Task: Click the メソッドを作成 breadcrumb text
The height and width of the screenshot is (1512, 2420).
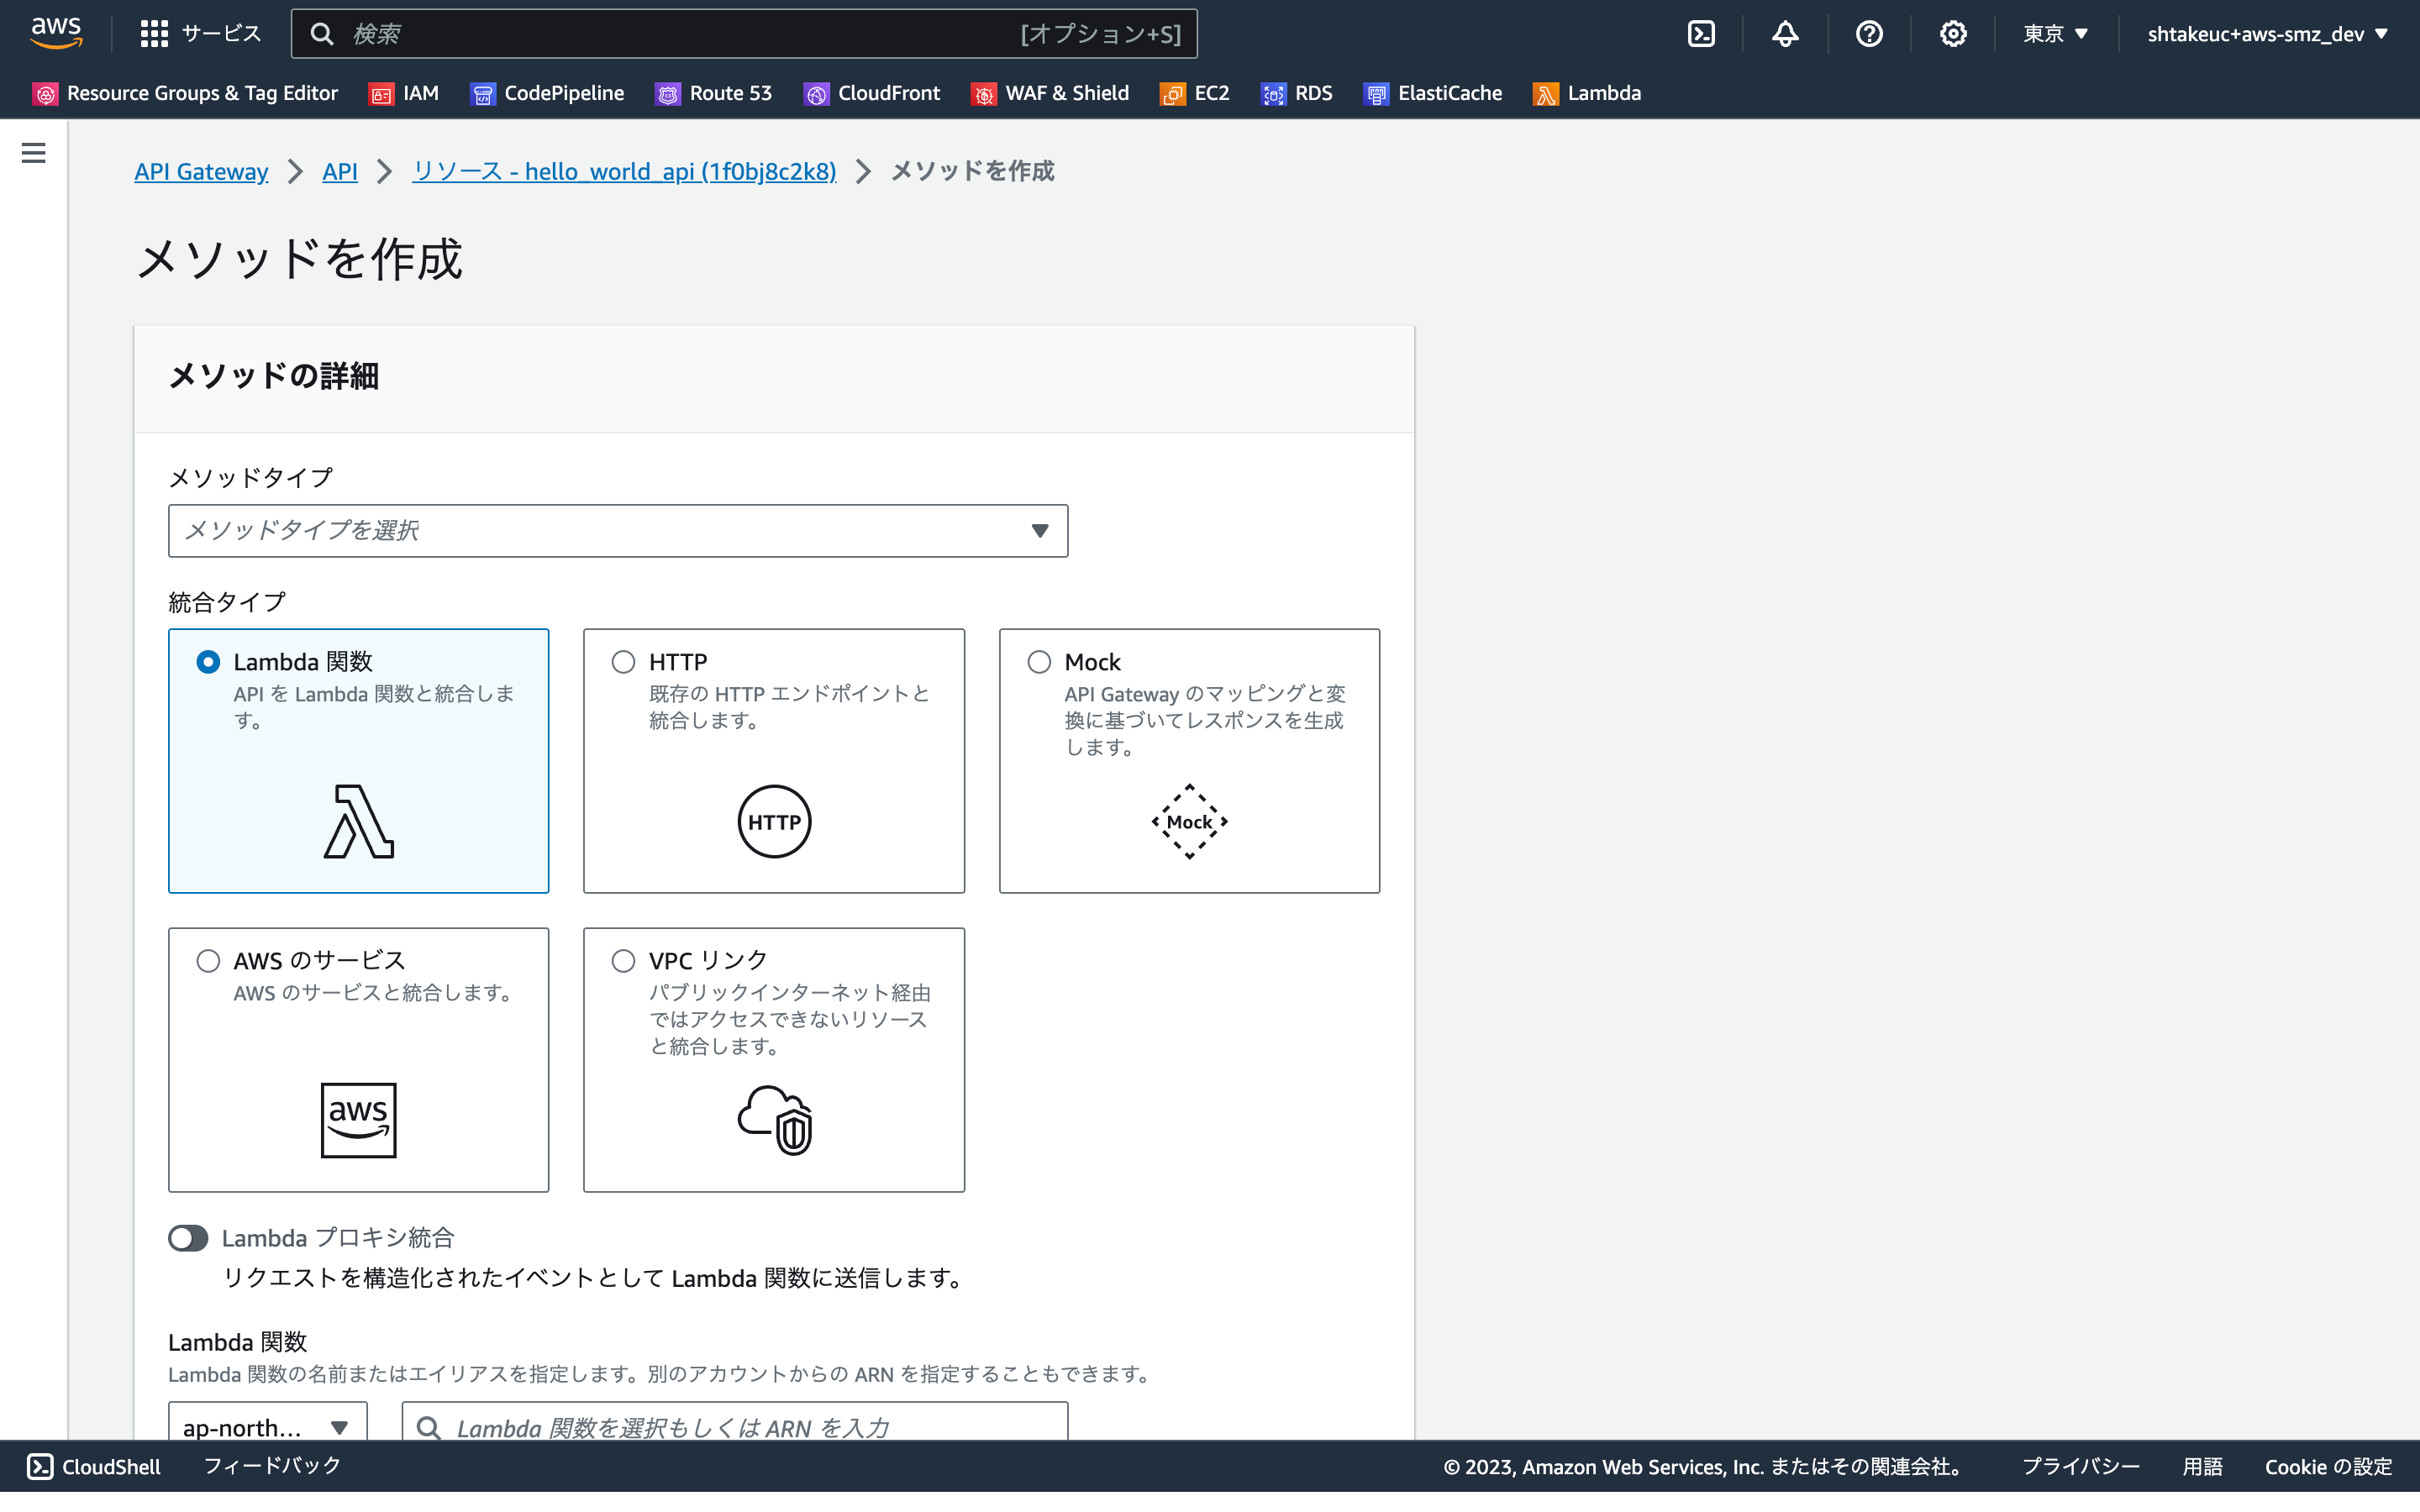Action: tap(972, 172)
